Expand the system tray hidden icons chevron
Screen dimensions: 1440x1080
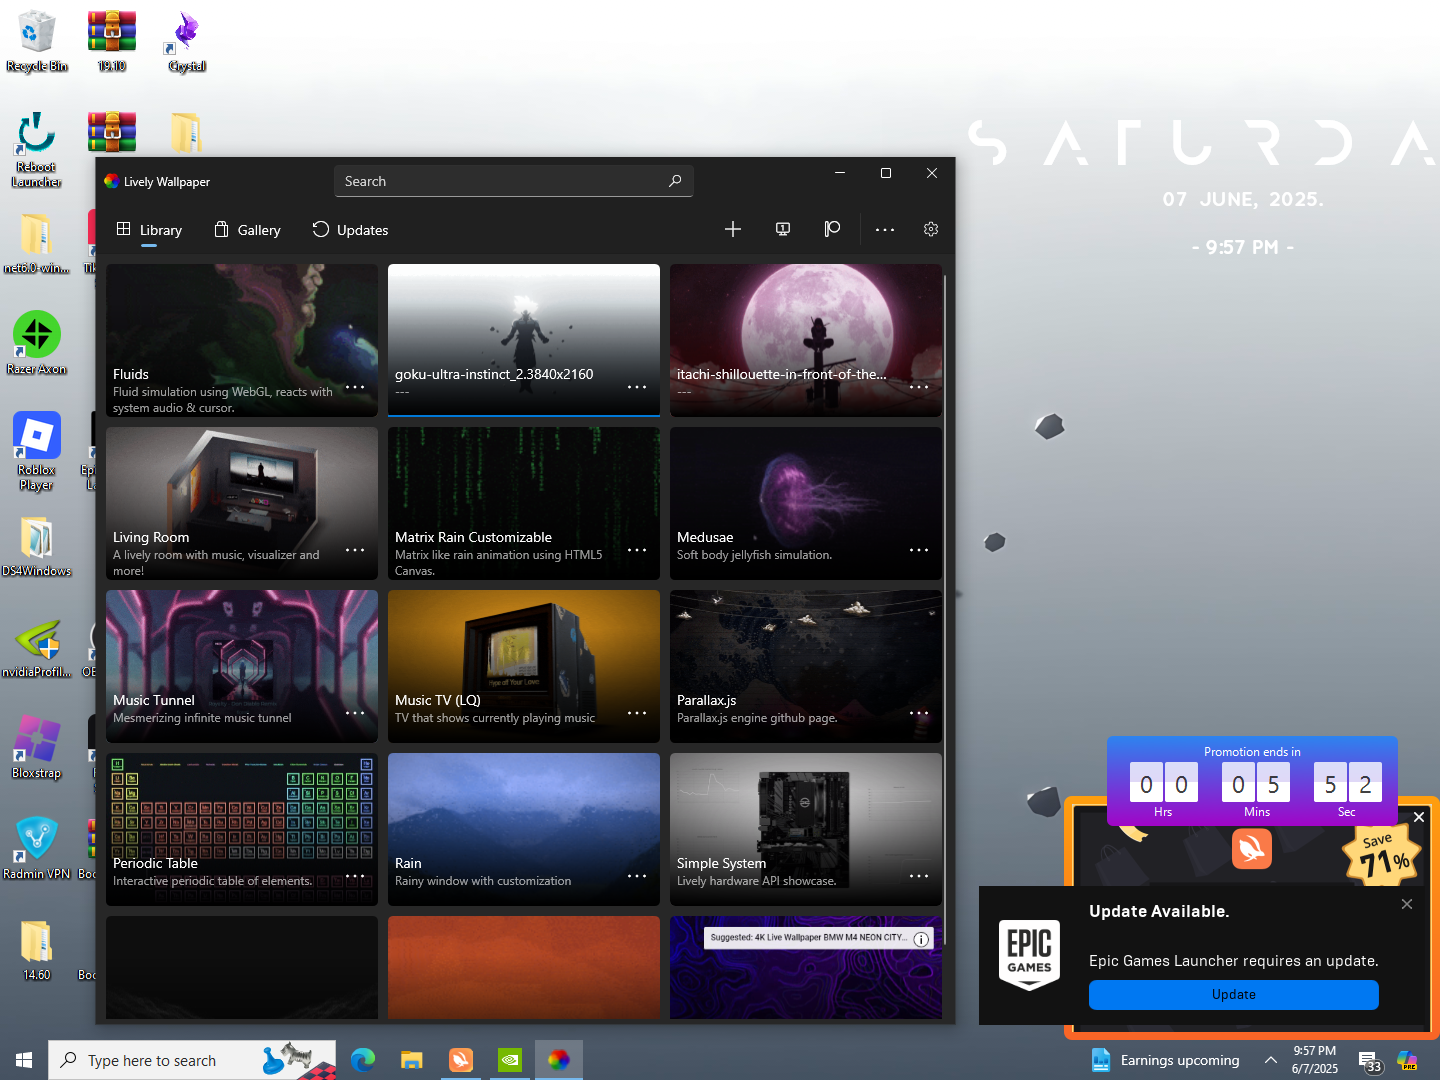tap(1270, 1060)
